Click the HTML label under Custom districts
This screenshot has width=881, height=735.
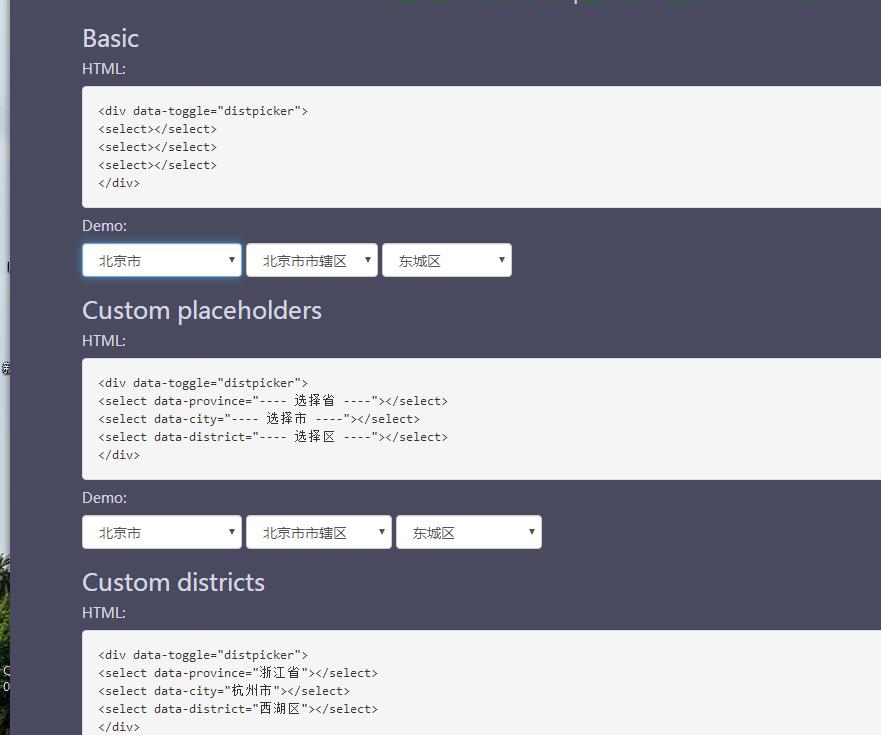[x=104, y=613]
